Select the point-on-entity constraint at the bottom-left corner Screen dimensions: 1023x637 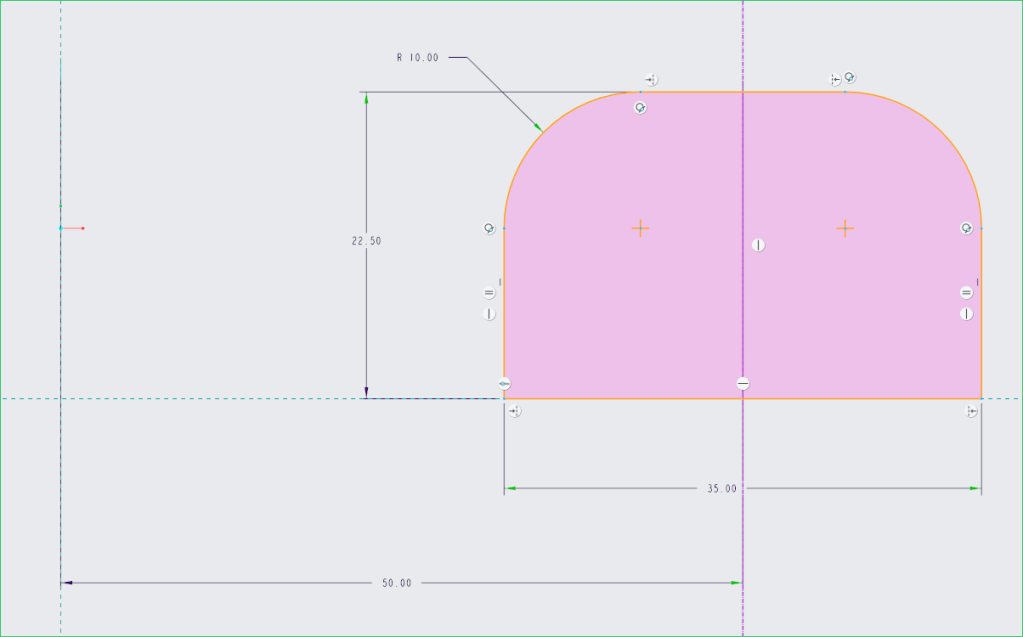(504, 384)
